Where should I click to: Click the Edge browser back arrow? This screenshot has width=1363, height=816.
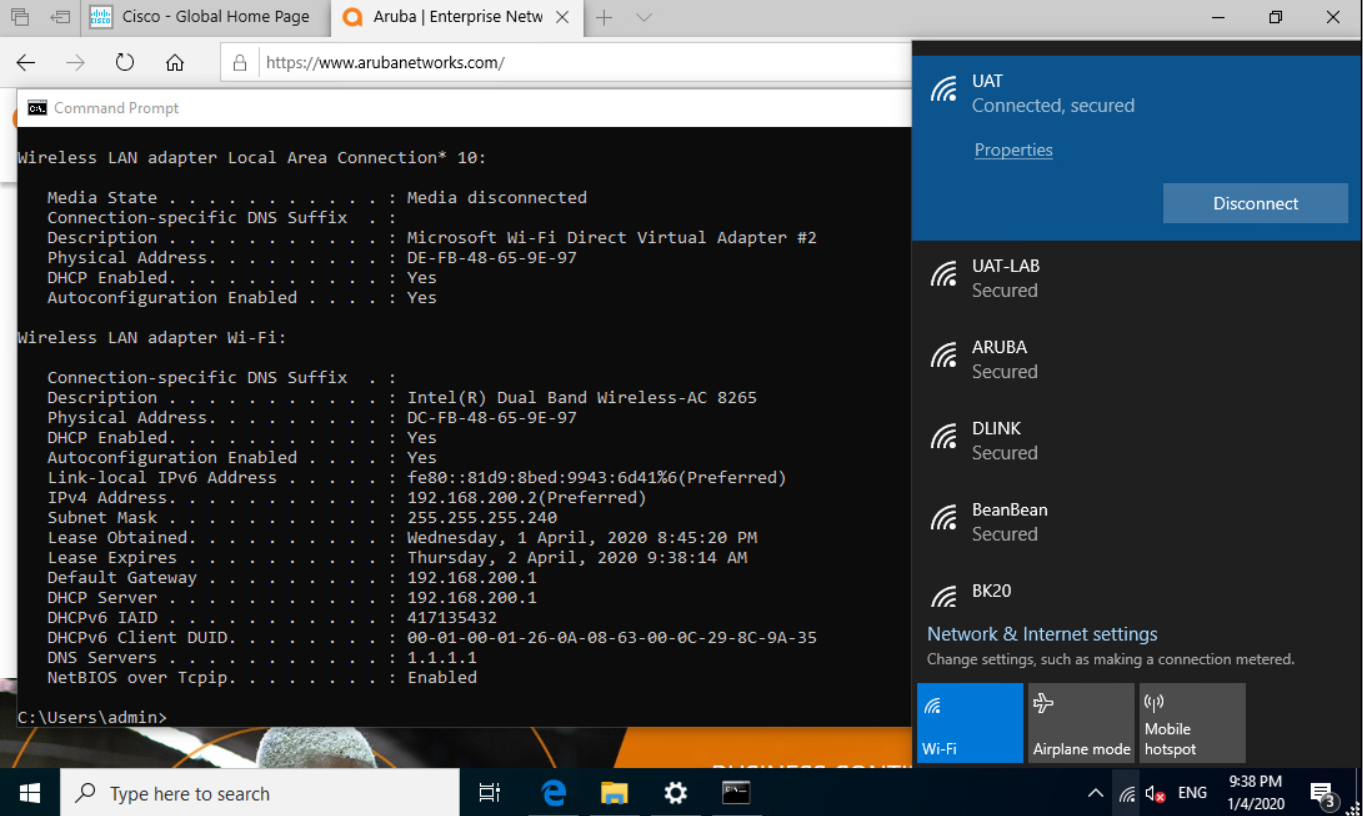click(26, 63)
